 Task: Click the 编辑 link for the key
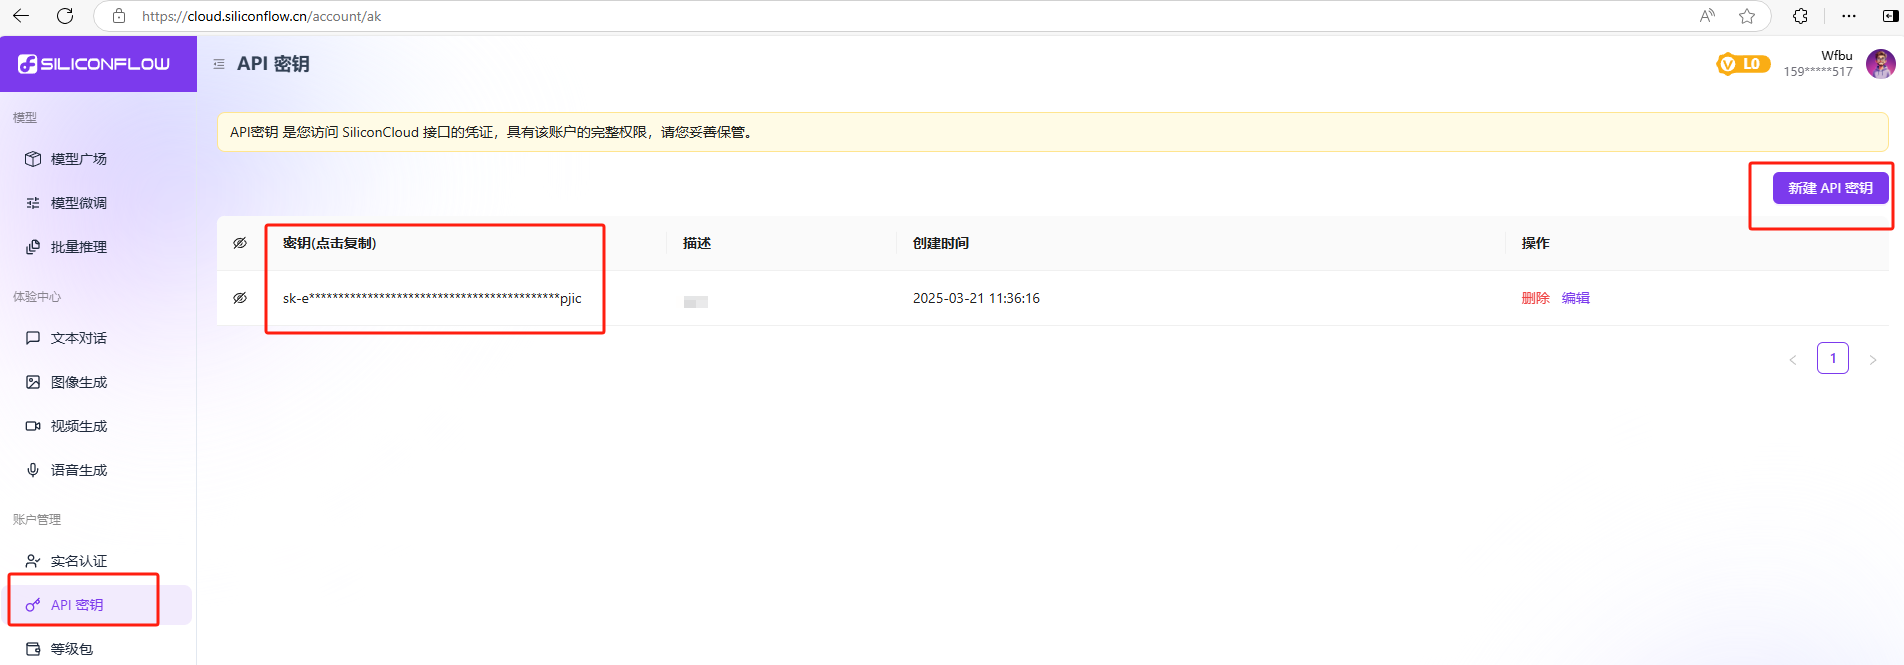[1575, 298]
